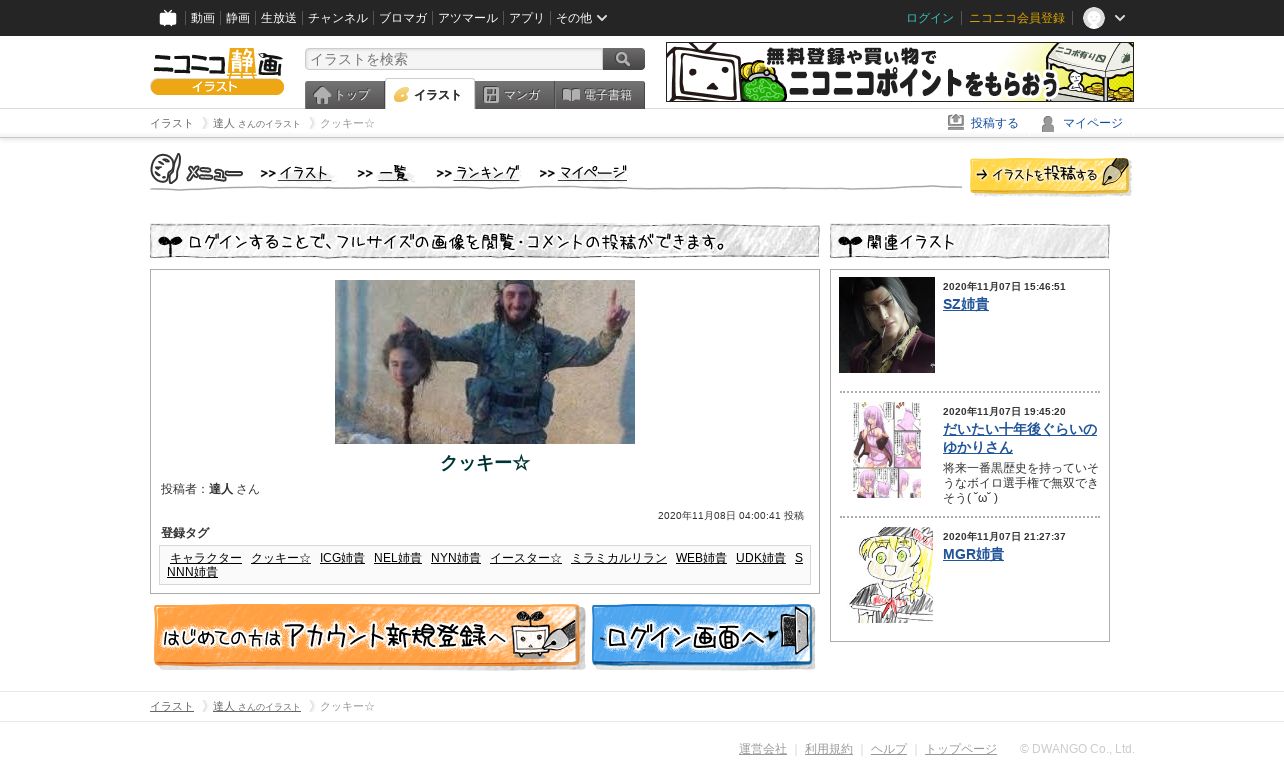The image size is (1284, 776).
Task: Click イラスト in the top breadcrumb
Action: [172, 123]
